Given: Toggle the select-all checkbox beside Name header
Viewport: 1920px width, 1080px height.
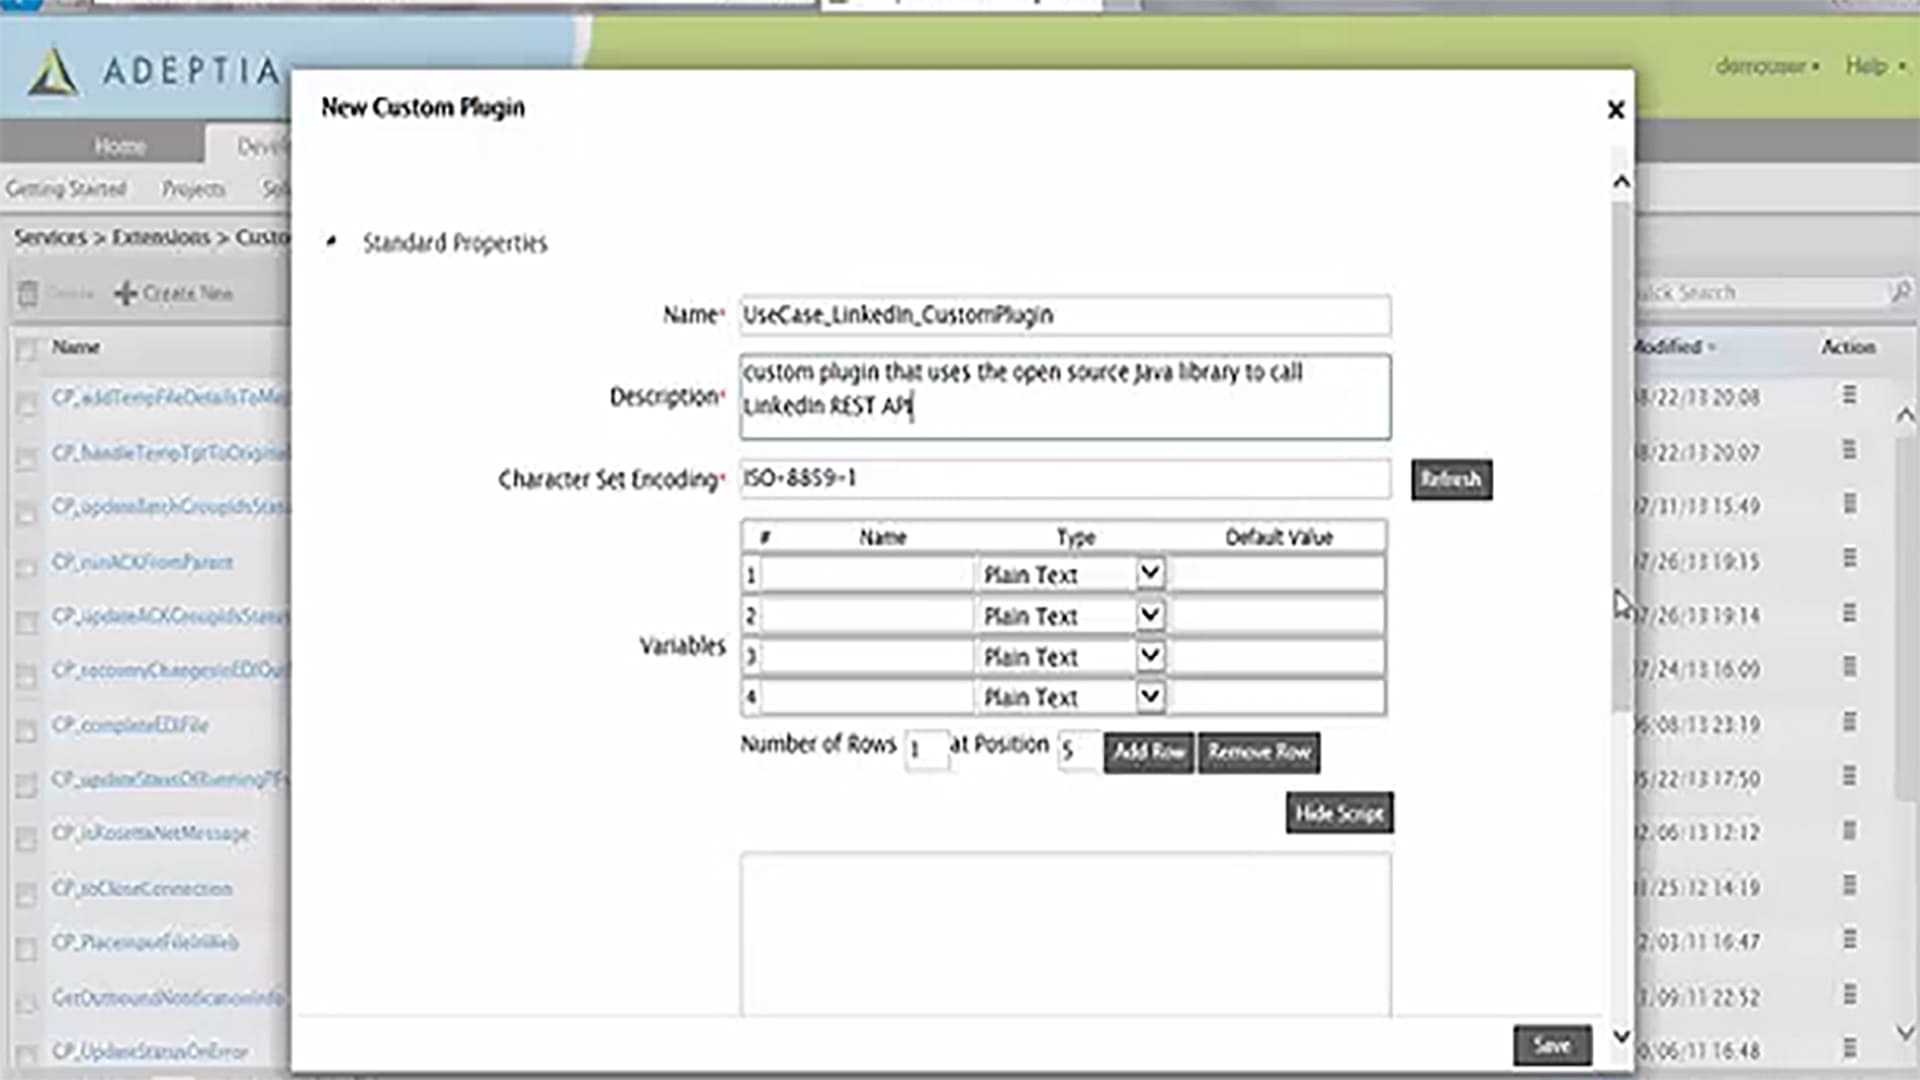Looking at the screenshot, I should click(27, 349).
